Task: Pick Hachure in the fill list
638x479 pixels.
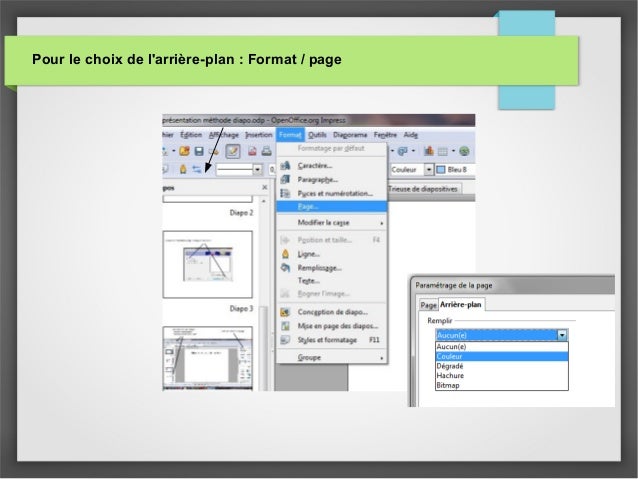Action: 501,376
